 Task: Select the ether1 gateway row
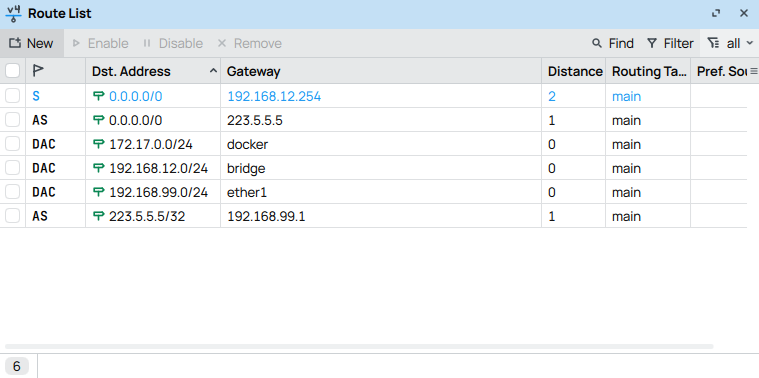(x=373, y=192)
